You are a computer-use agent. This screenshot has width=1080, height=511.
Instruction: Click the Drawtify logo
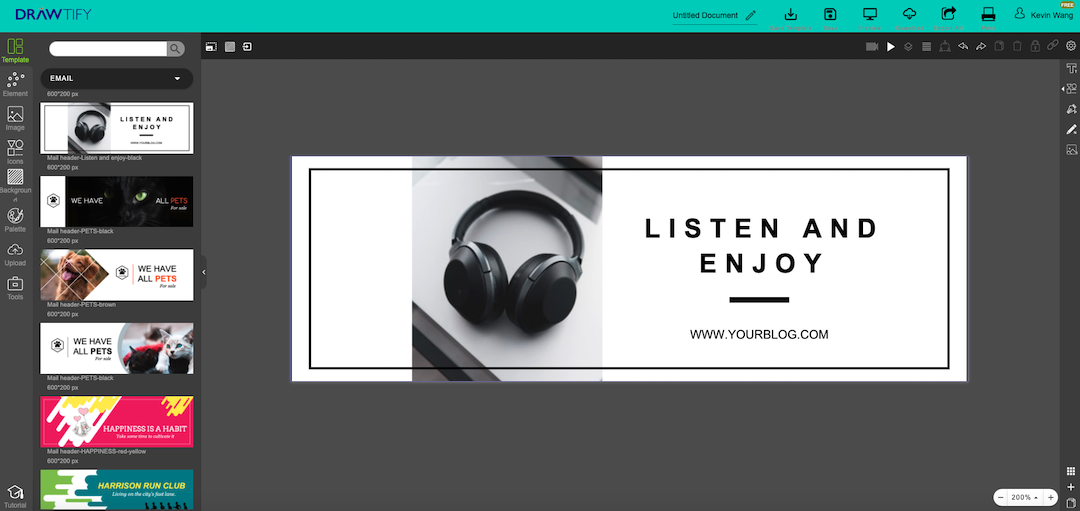click(53, 14)
